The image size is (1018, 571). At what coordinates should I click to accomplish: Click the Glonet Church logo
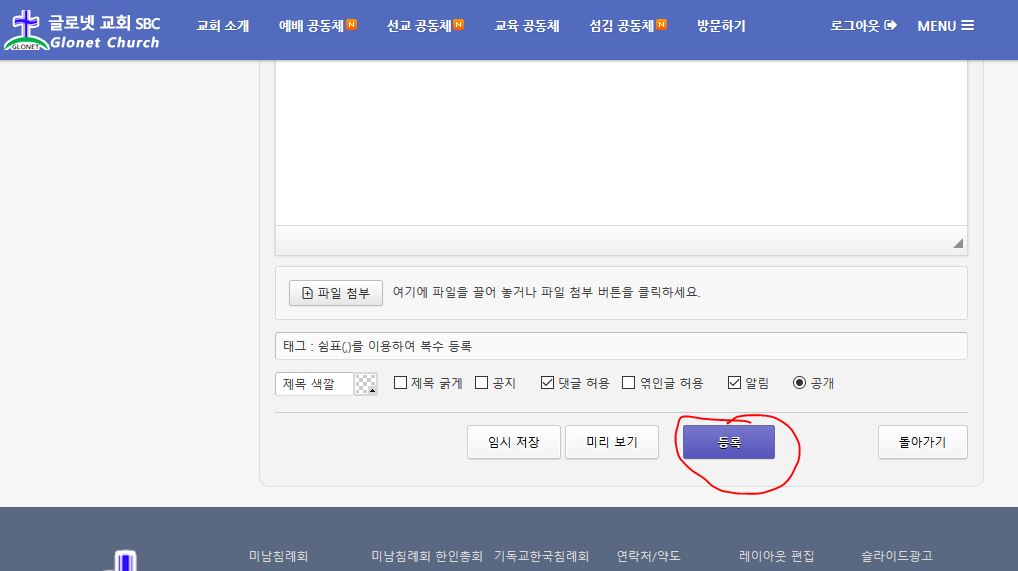(x=82, y=31)
